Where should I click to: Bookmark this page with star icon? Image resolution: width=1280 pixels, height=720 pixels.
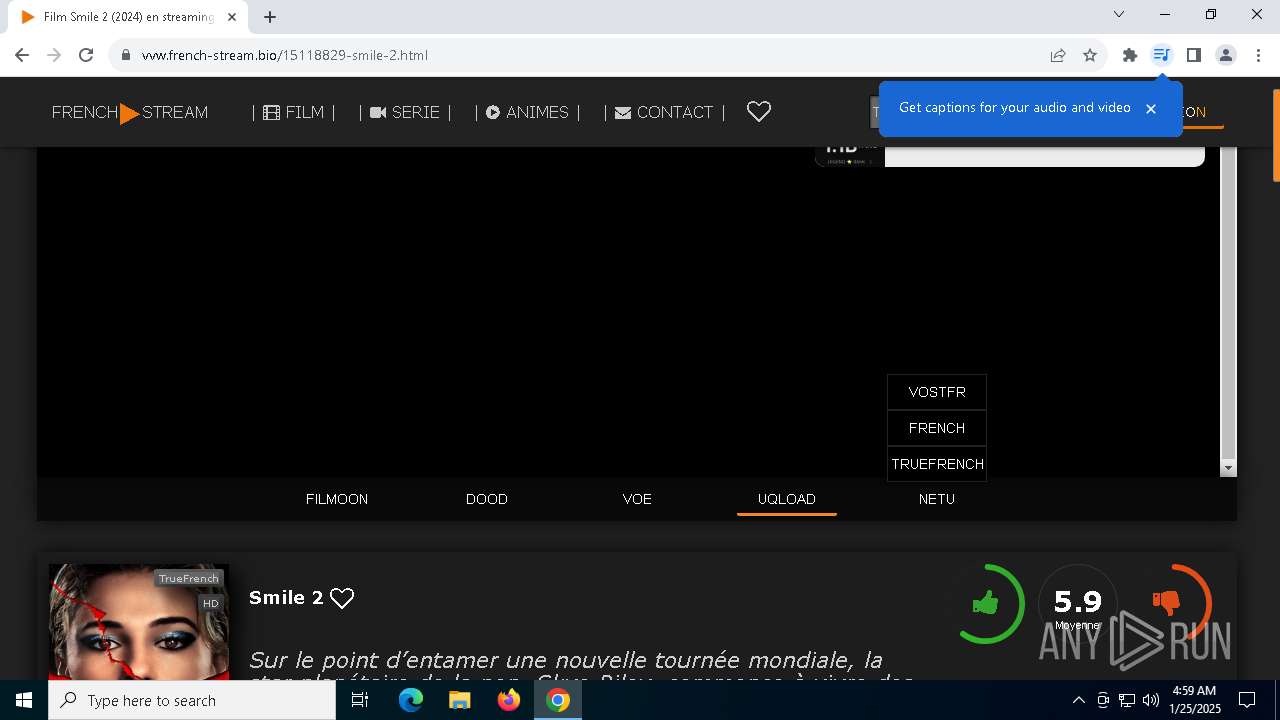(x=1090, y=55)
